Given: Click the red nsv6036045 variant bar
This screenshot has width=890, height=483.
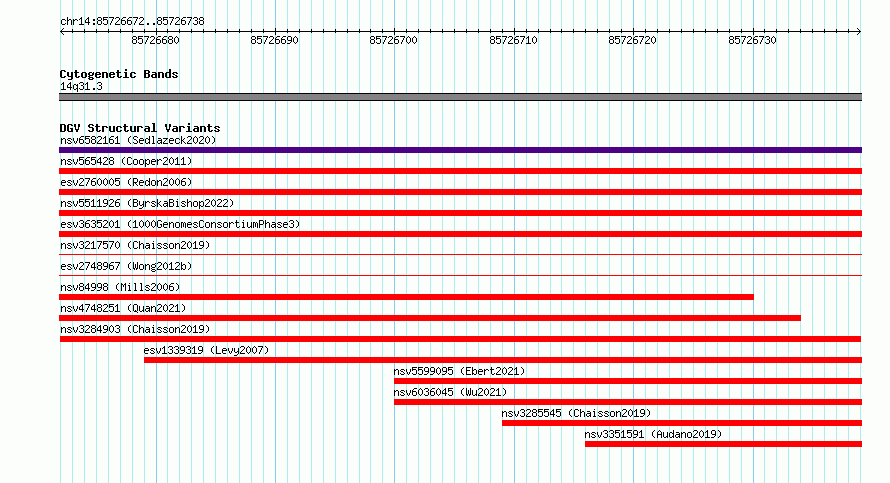Looking at the screenshot, I should pos(628,402).
